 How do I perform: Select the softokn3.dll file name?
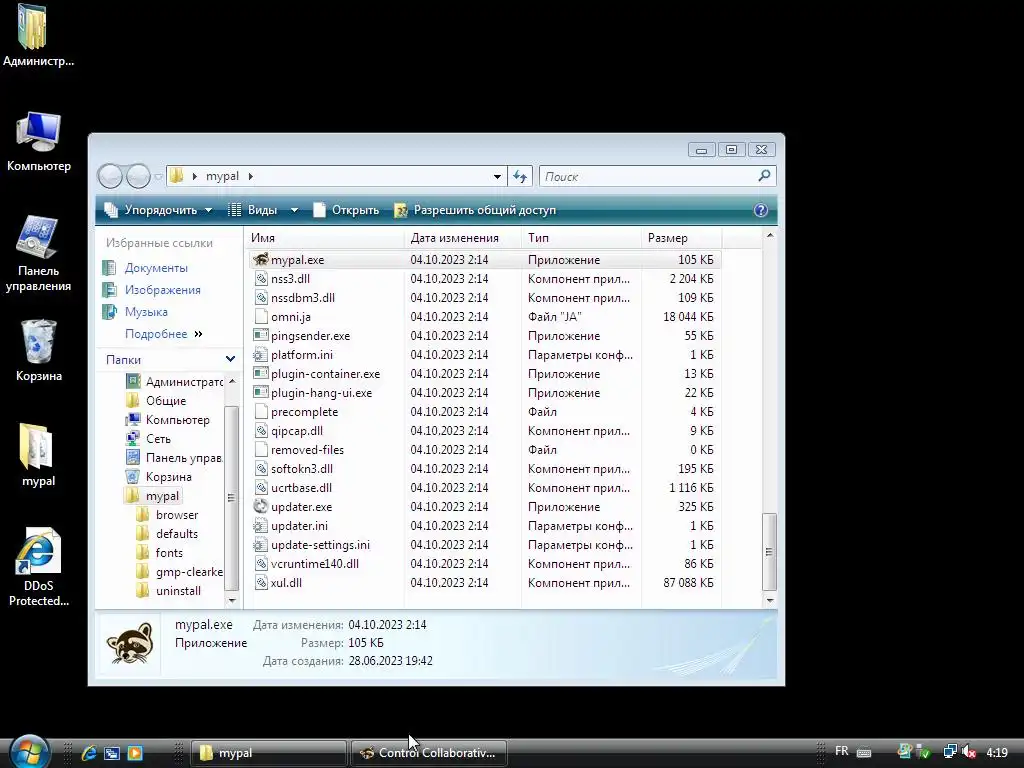302,469
